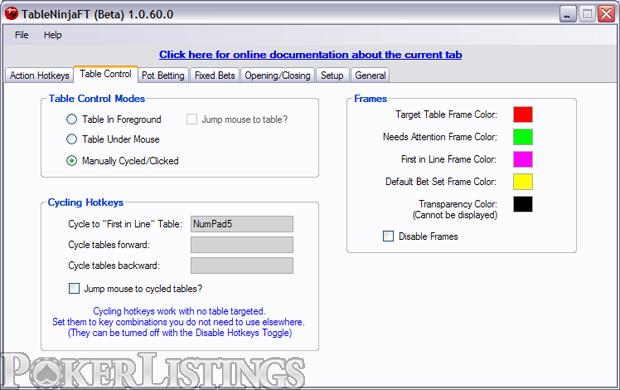Click the Disable Hotkeys Toggle note text
Image resolution: width=620 pixels, height=390 pixels.
click(180, 333)
